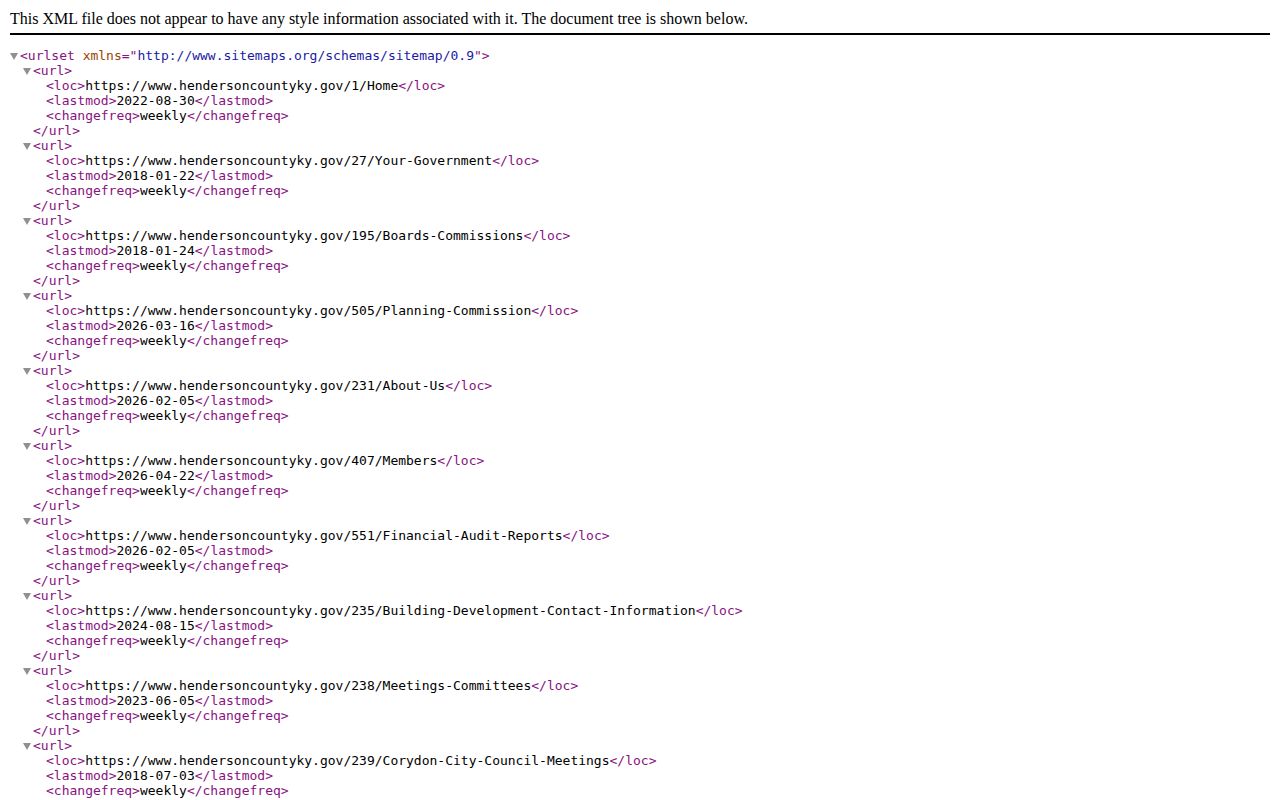Click the 231/About-Us loc URL
This screenshot has width=1280, height=800.
click(x=265, y=386)
